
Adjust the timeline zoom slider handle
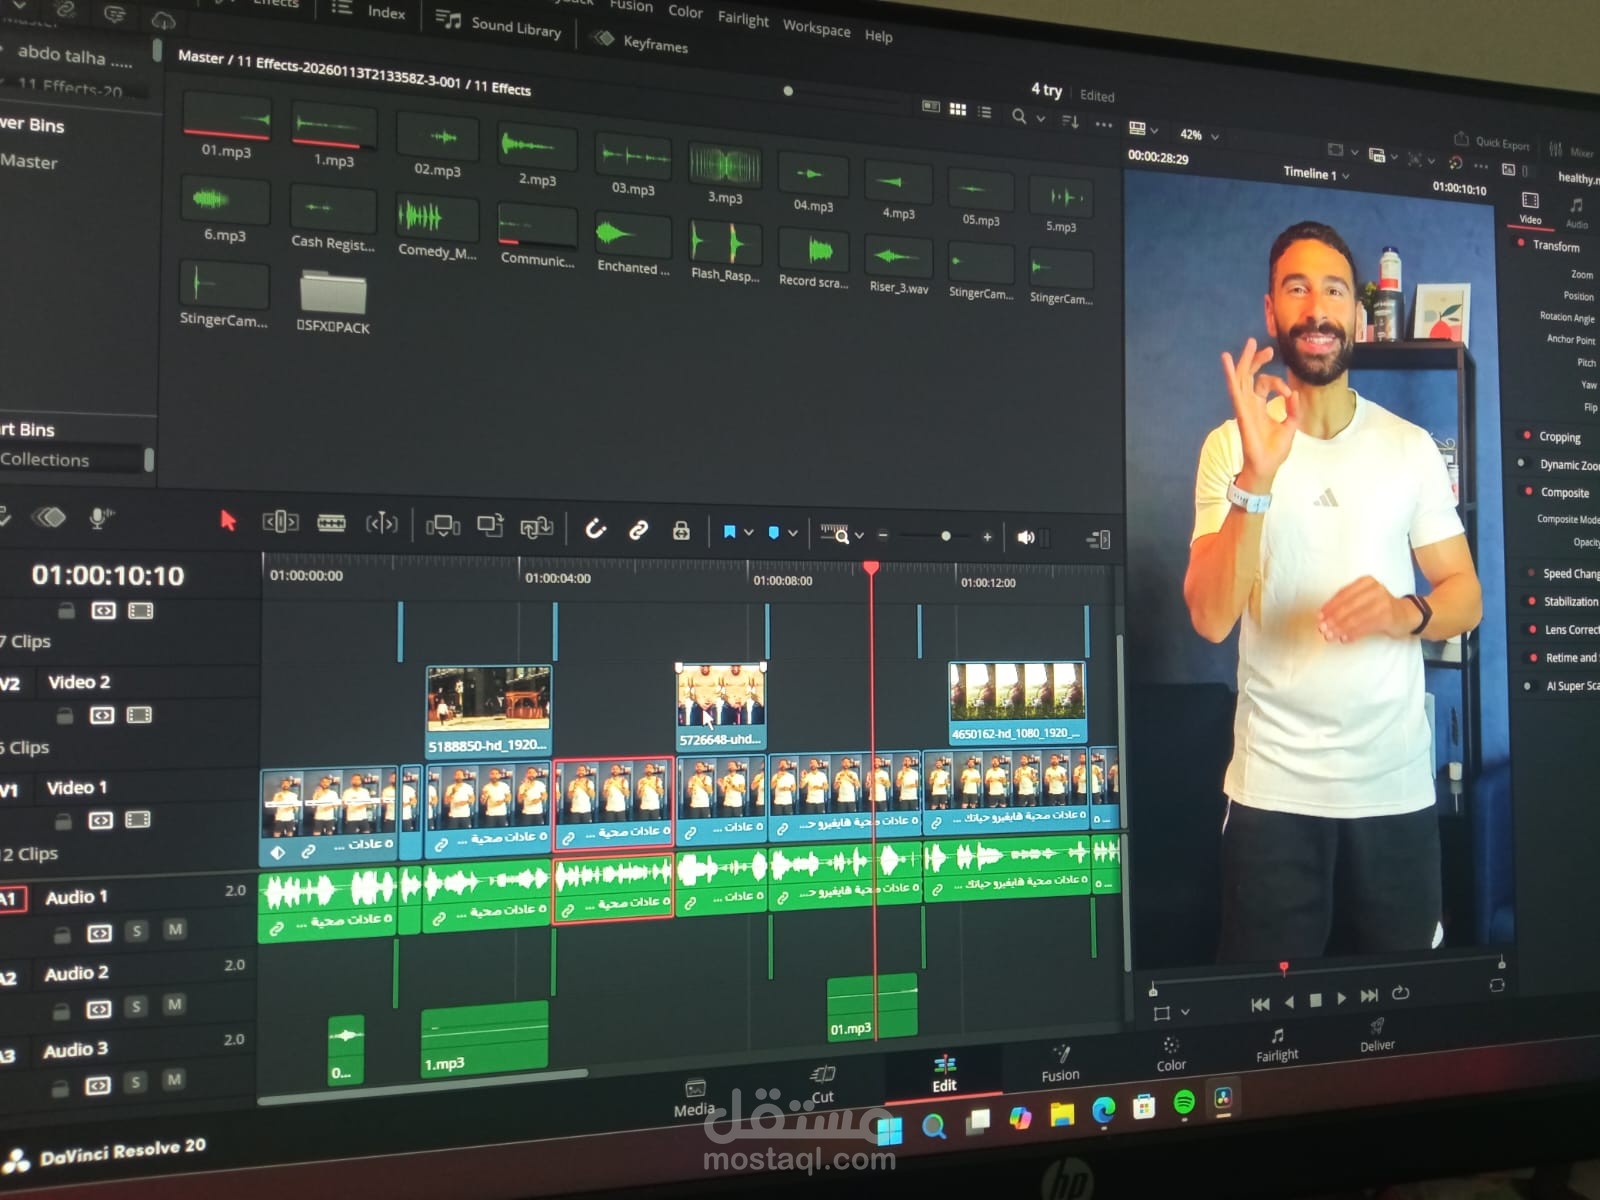(x=945, y=536)
